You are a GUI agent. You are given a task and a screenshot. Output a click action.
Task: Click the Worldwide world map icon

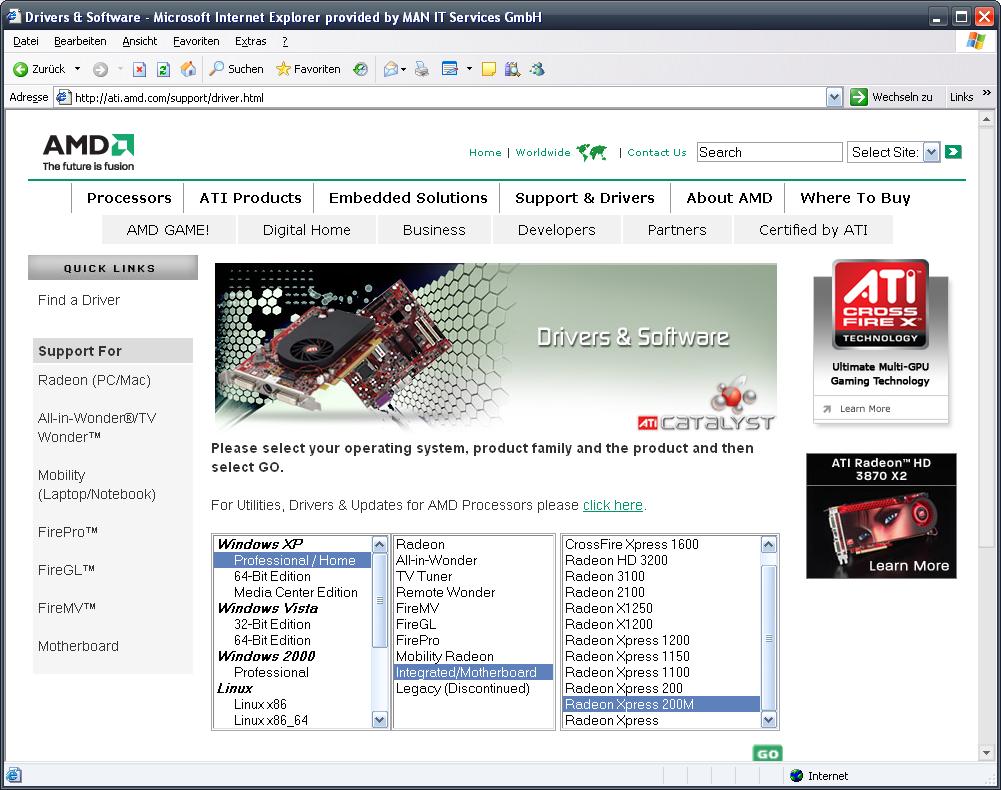click(592, 152)
